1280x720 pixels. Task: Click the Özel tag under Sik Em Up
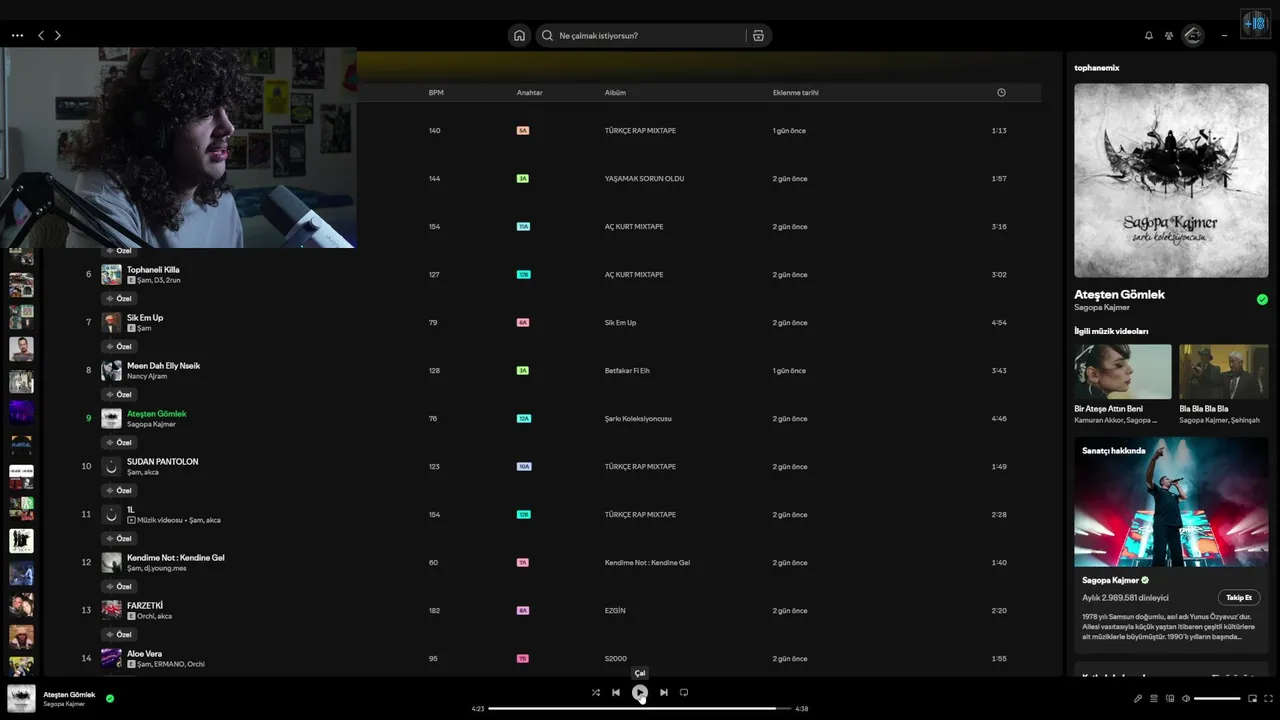(119, 346)
